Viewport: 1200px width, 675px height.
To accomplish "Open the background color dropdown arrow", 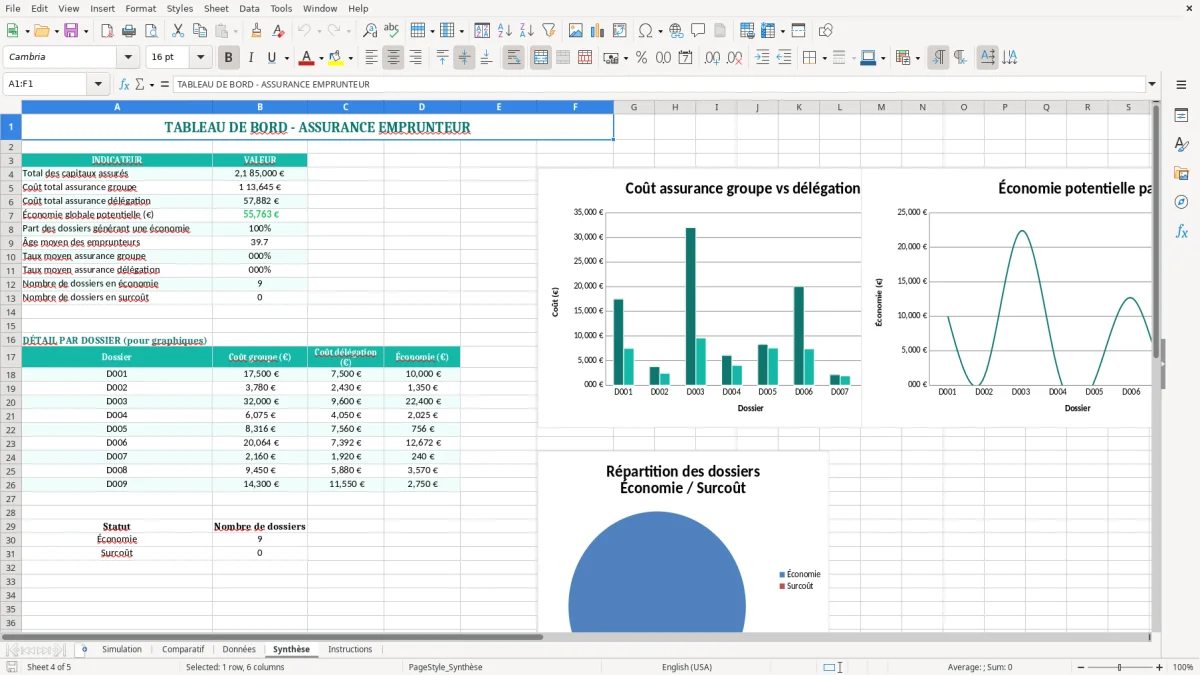I will (x=350, y=58).
